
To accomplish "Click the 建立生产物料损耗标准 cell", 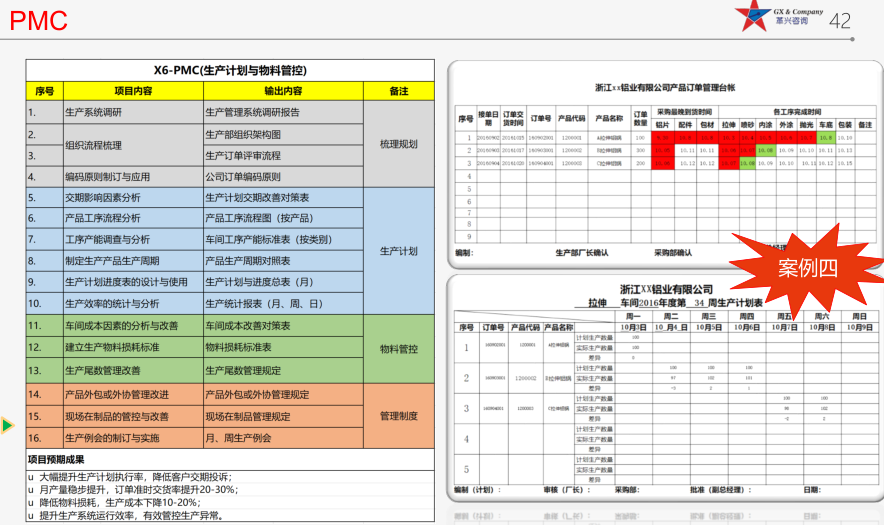I will [133, 347].
